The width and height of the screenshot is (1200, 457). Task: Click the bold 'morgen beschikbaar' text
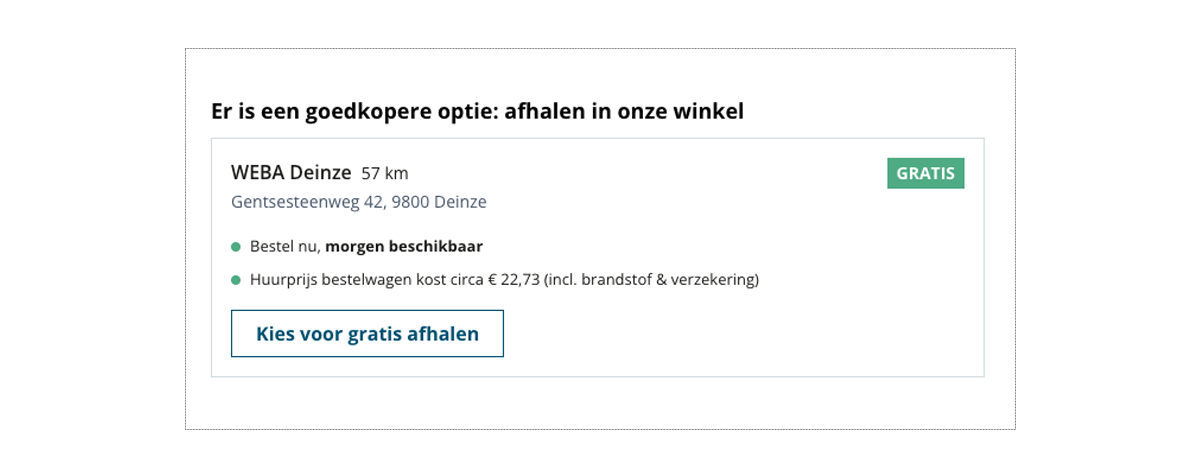404,246
